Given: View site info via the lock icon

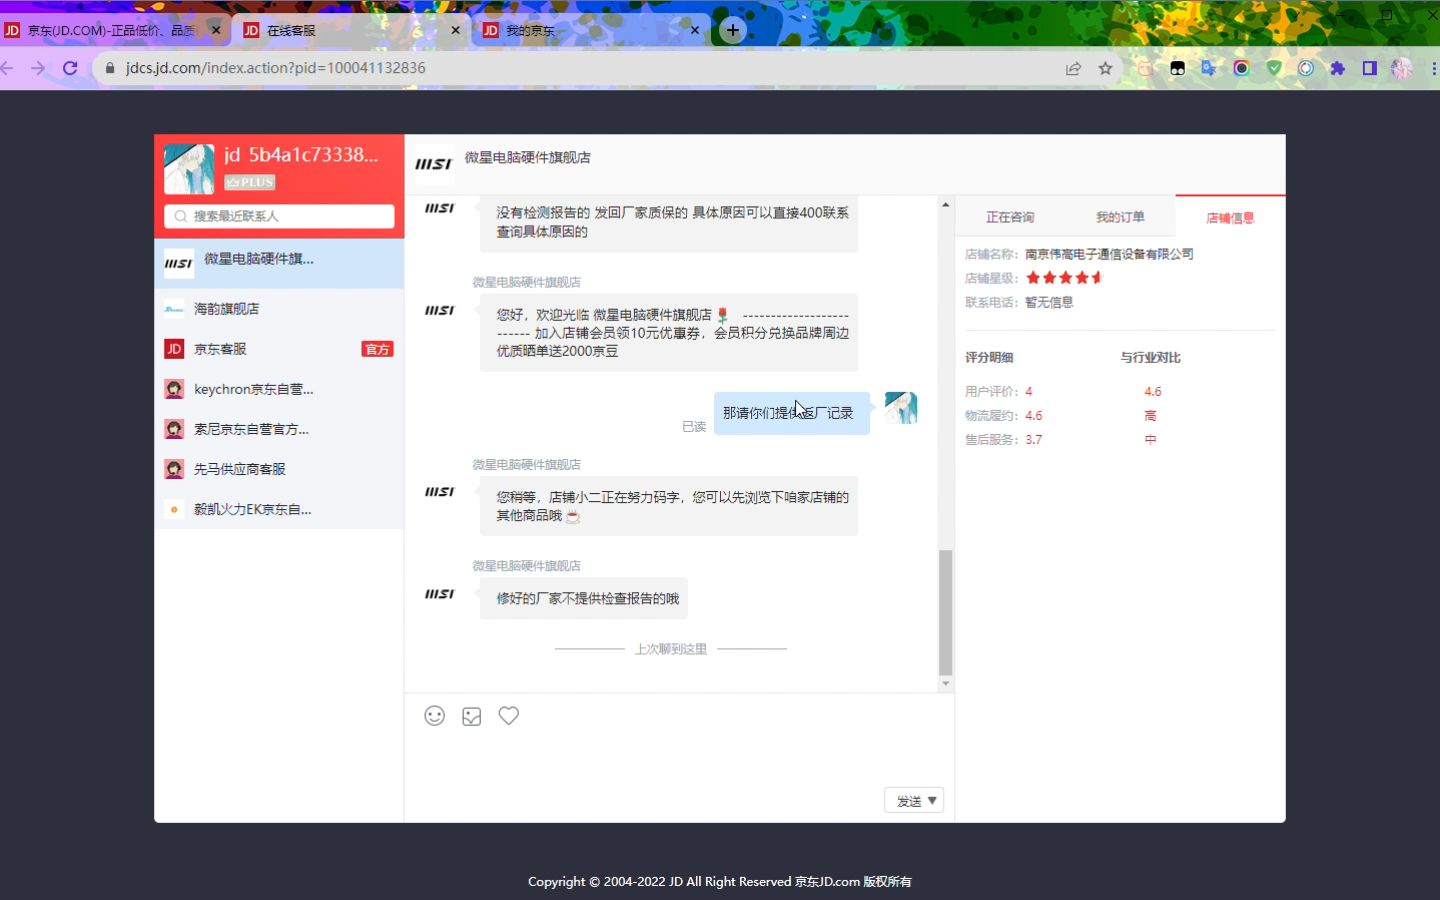Looking at the screenshot, I should point(110,68).
